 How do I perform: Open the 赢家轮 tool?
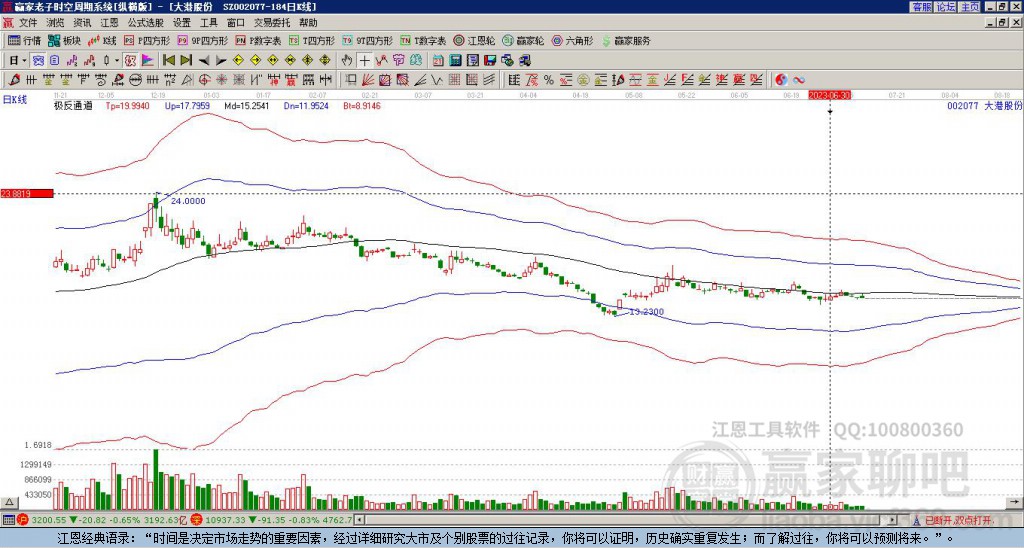coord(523,40)
